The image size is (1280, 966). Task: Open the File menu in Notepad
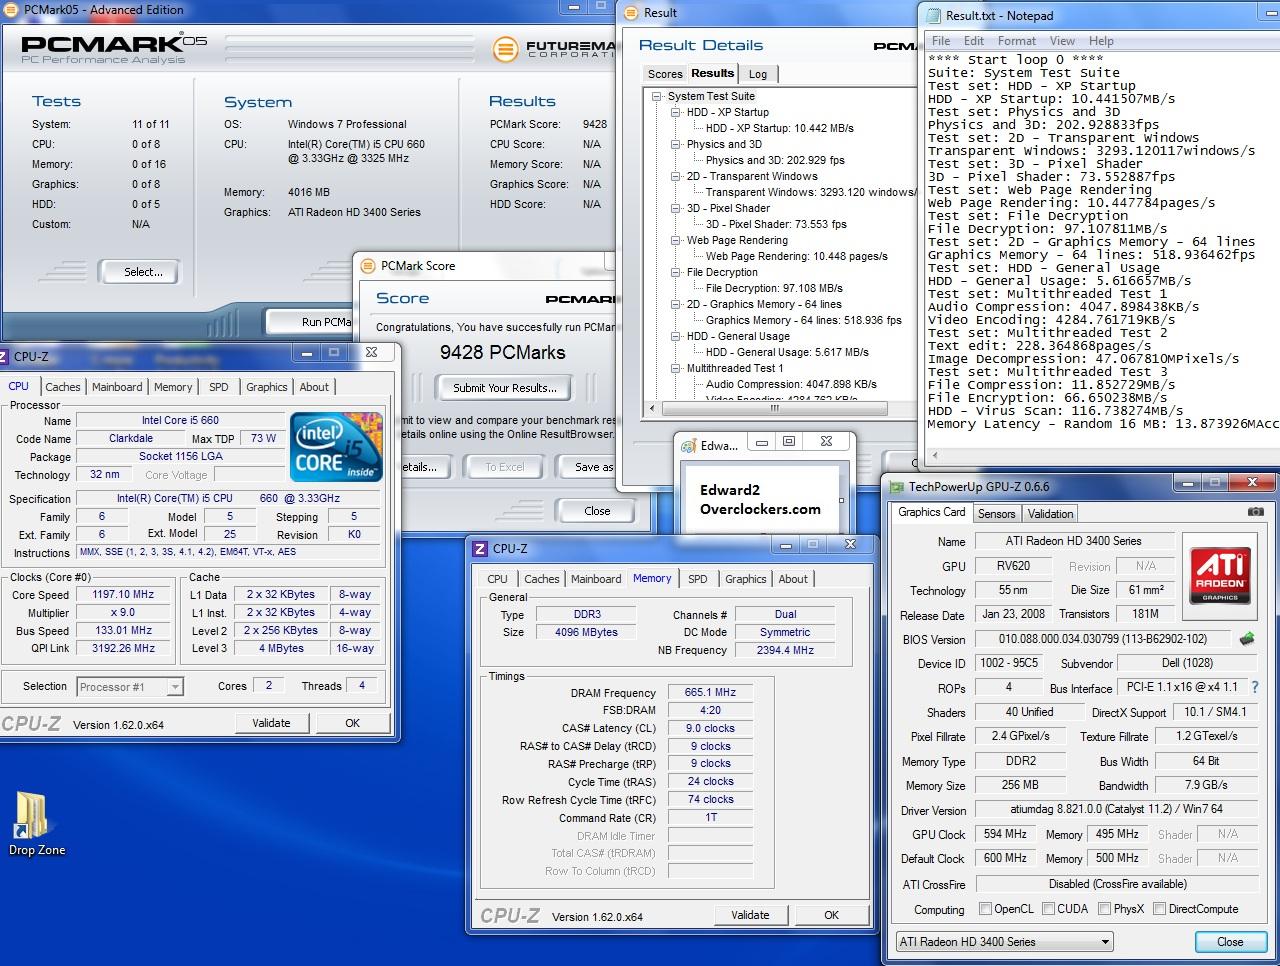pyautogui.click(x=941, y=41)
